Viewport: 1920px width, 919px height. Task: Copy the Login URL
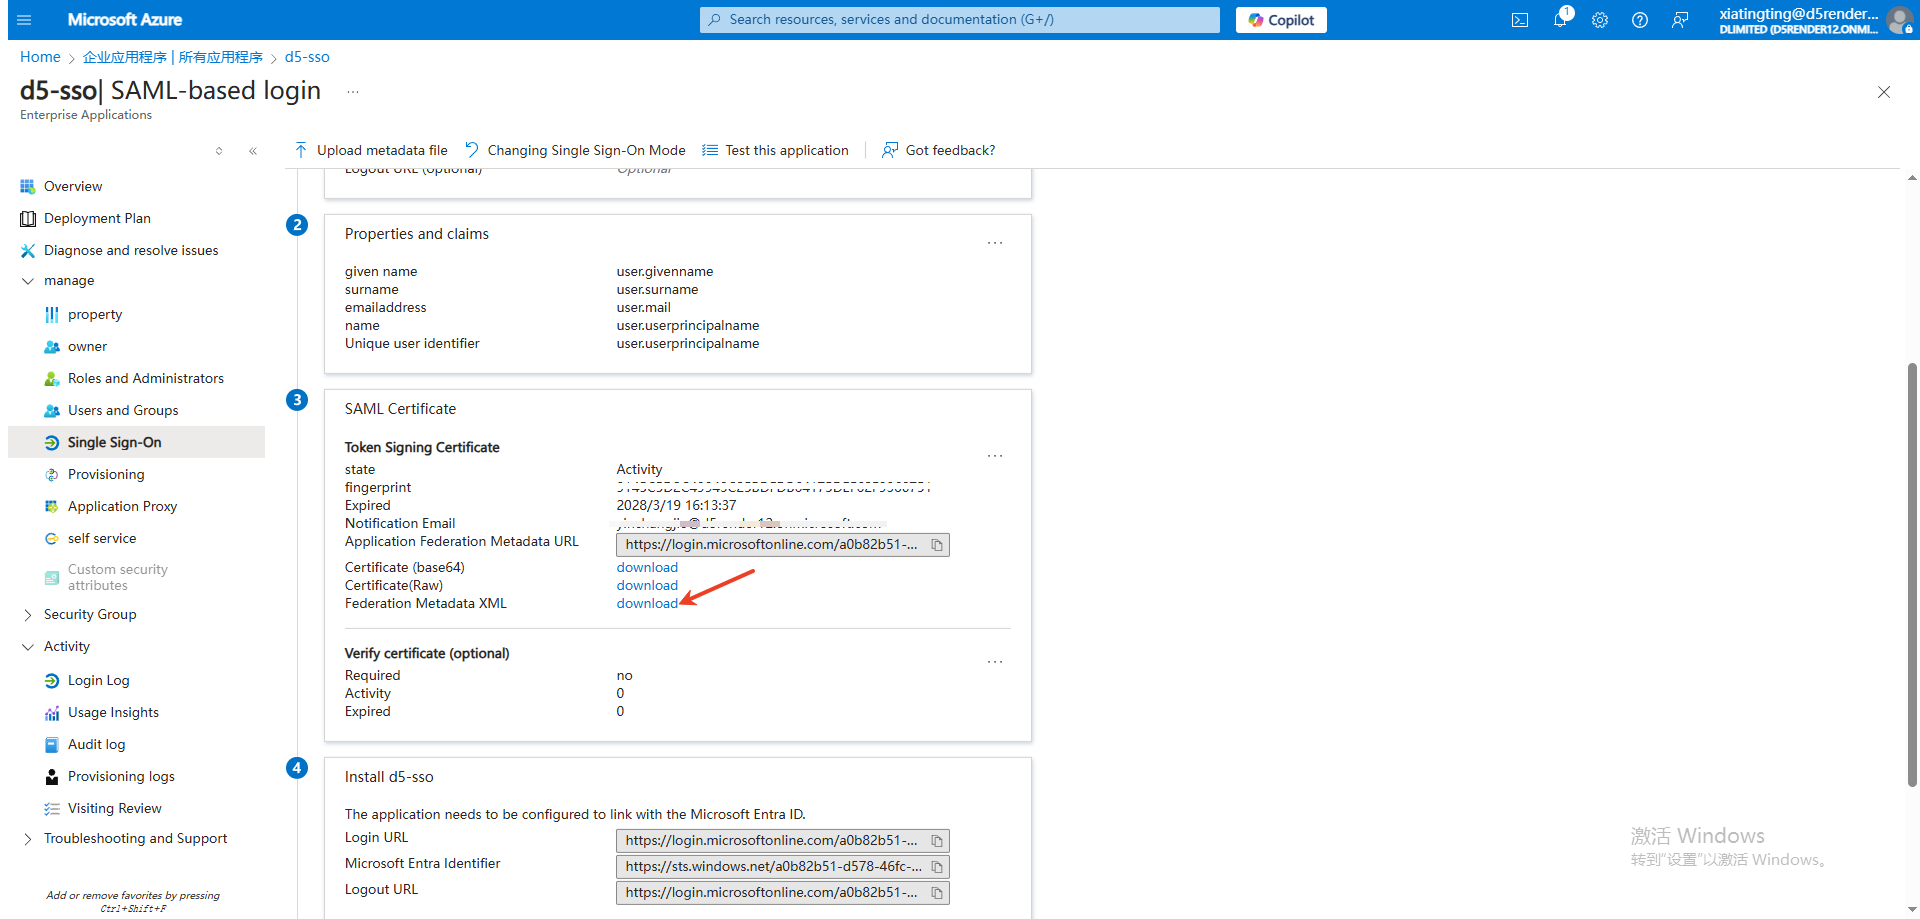click(x=937, y=841)
